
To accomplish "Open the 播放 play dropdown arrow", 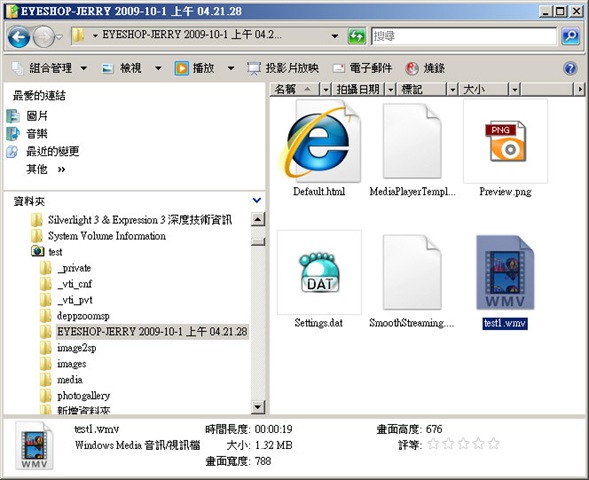I will pos(231,68).
